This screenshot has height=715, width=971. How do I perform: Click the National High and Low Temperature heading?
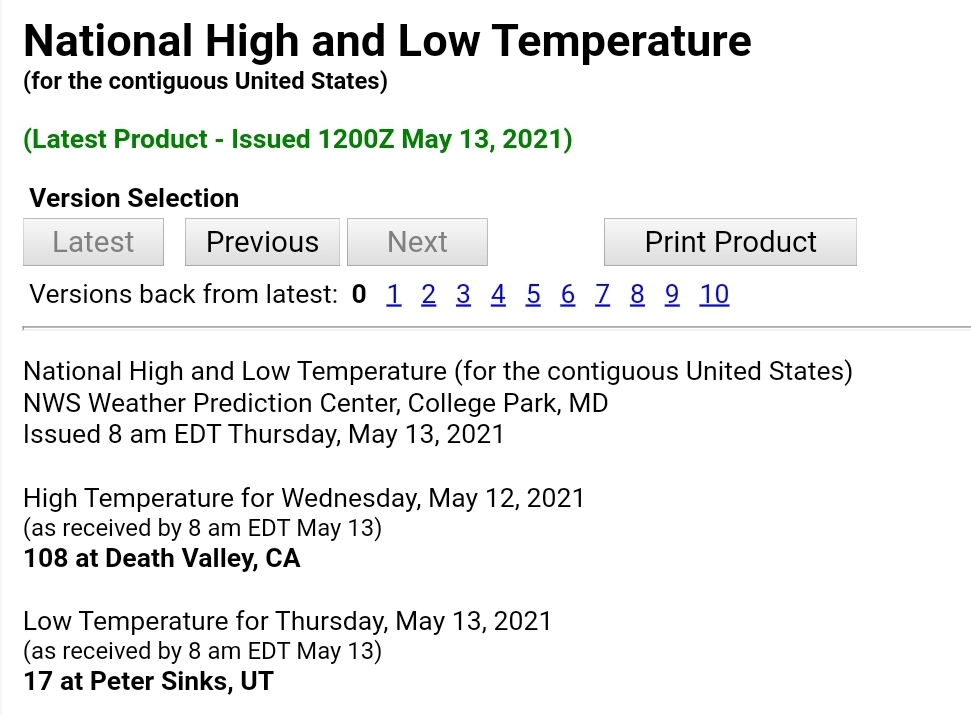(x=388, y=41)
